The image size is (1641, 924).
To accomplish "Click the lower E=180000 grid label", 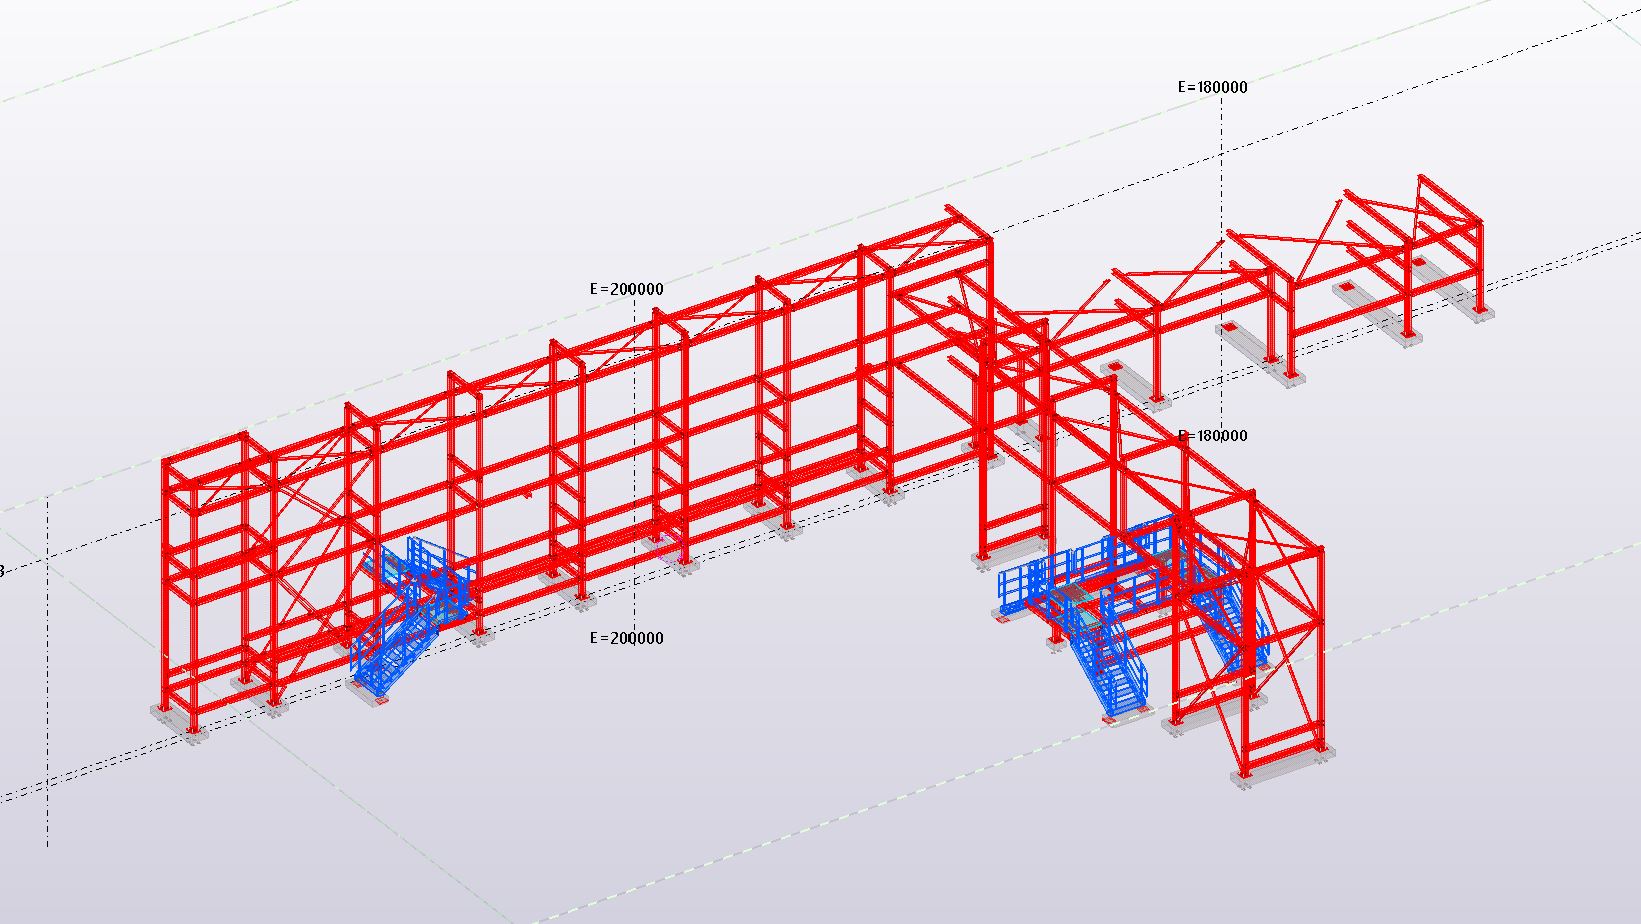I will (1212, 436).
